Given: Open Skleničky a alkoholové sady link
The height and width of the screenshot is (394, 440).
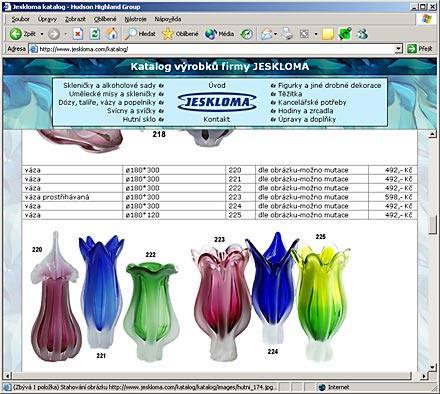Looking at the screenshot, I should click(110, 85).
